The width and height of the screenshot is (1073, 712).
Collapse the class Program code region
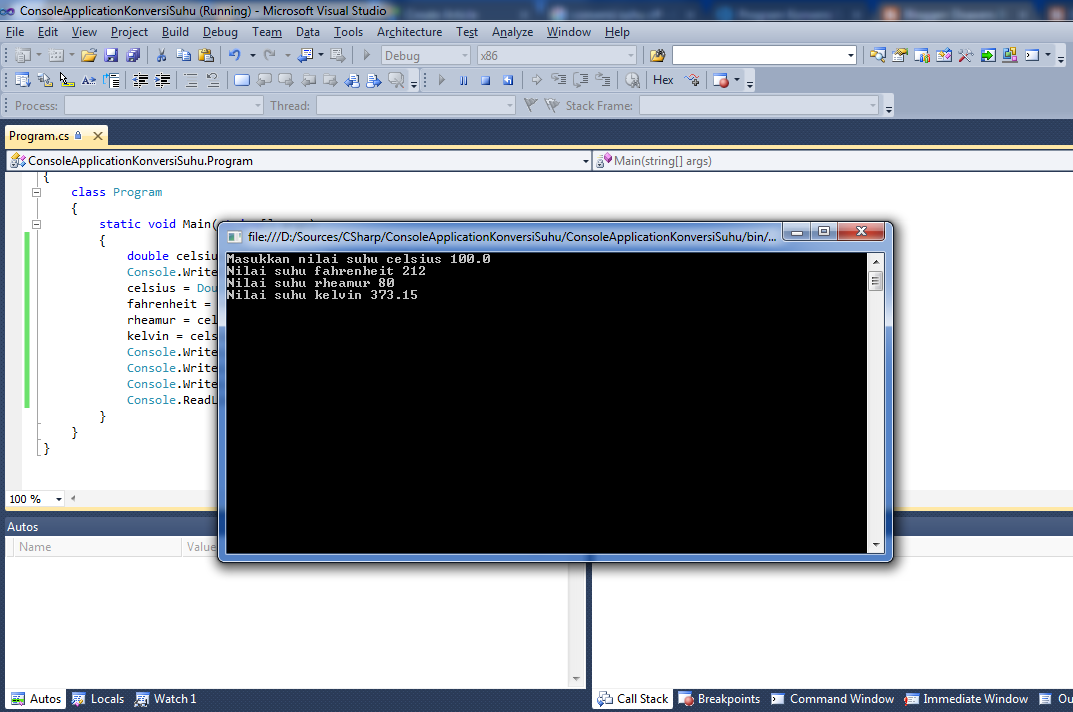36,192
